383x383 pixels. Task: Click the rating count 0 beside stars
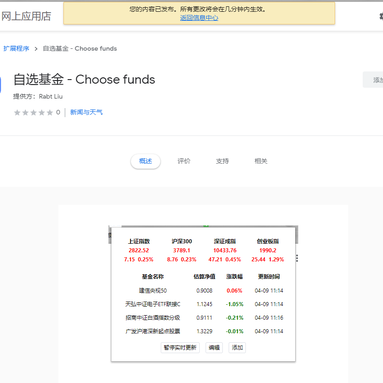coord(58,112)
